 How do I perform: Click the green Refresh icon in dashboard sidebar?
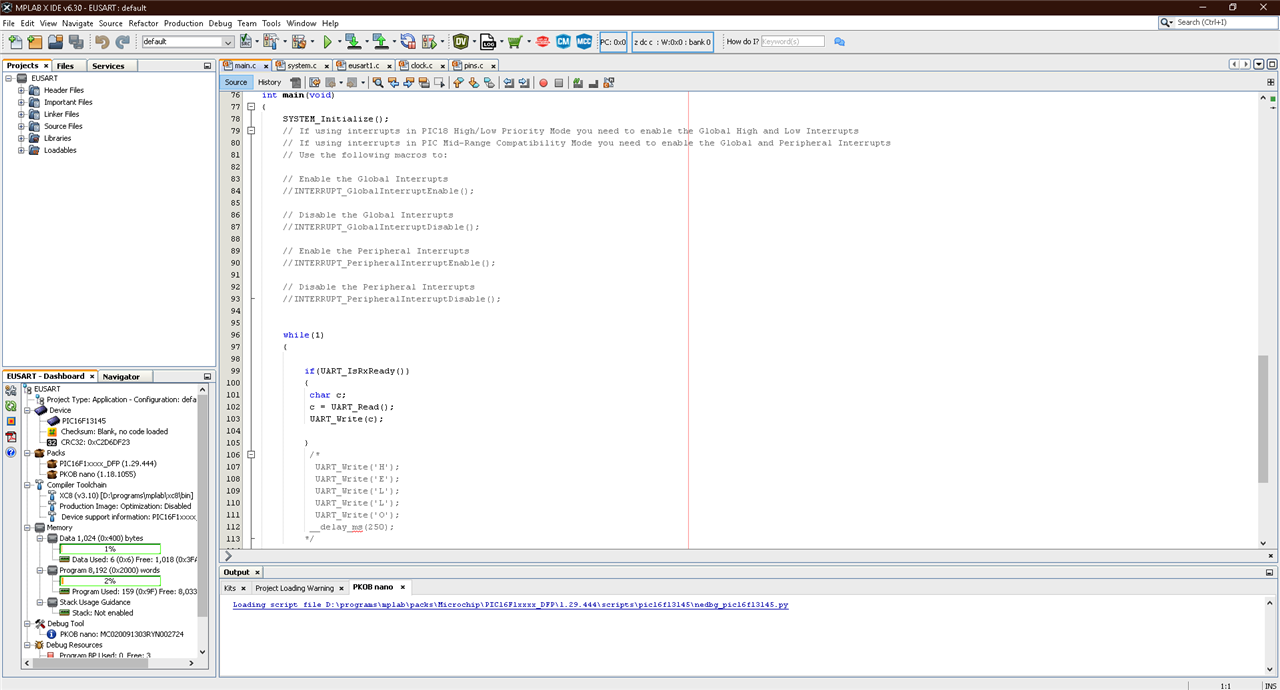pos(11,406)
